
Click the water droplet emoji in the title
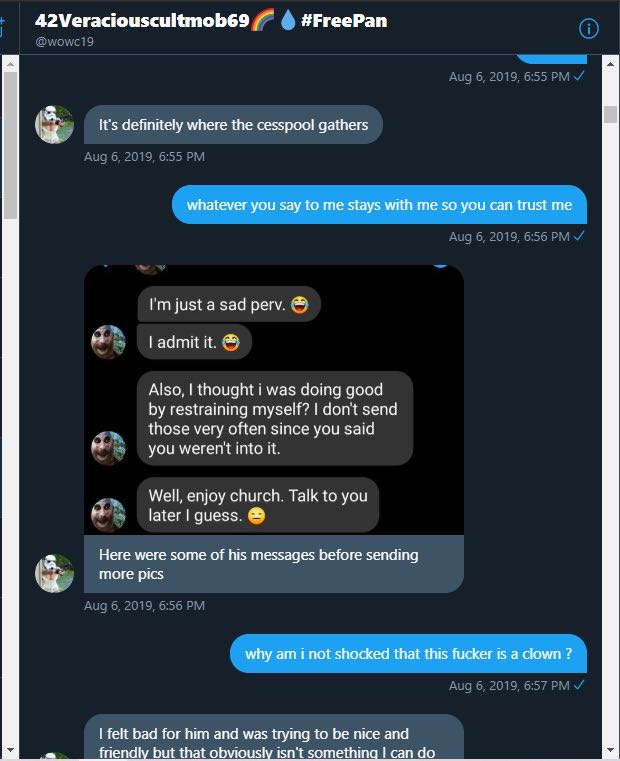pos(288,21)
